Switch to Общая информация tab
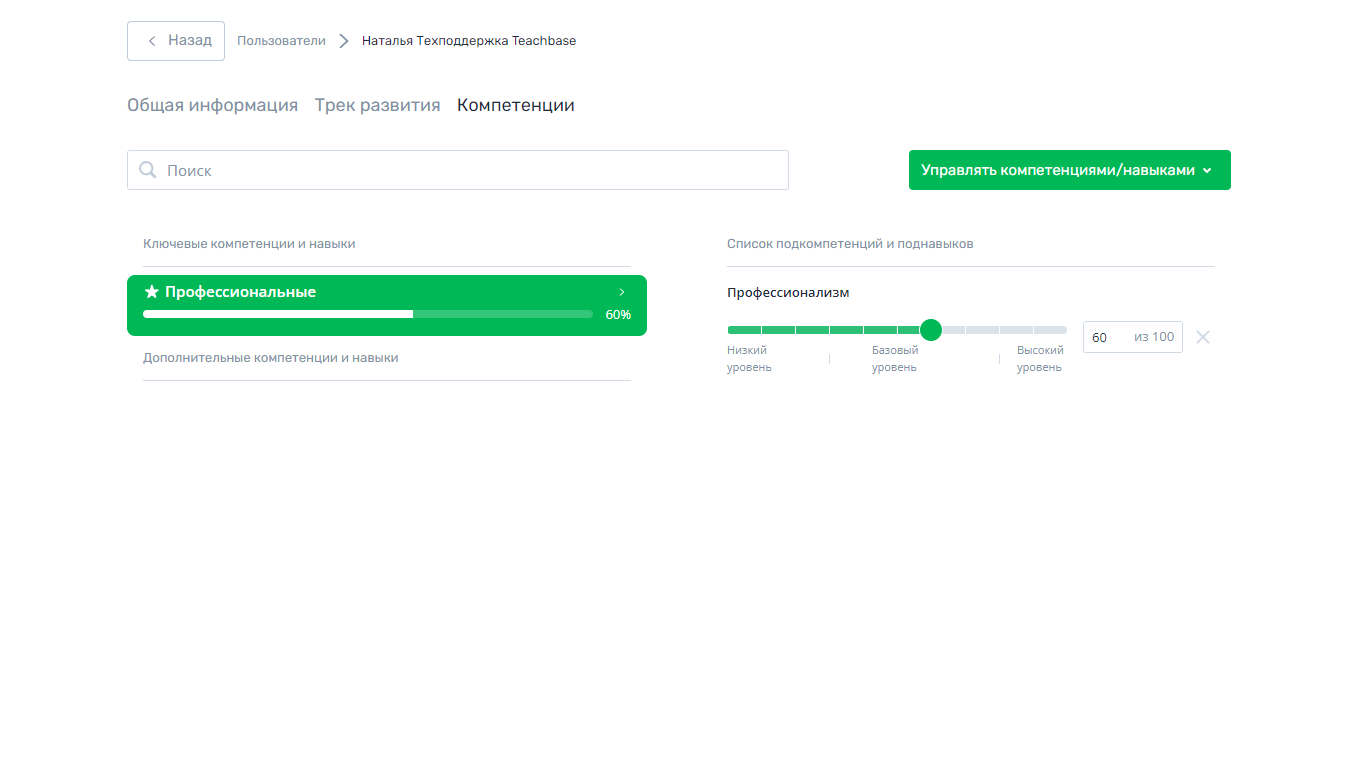 pos(212,105)
